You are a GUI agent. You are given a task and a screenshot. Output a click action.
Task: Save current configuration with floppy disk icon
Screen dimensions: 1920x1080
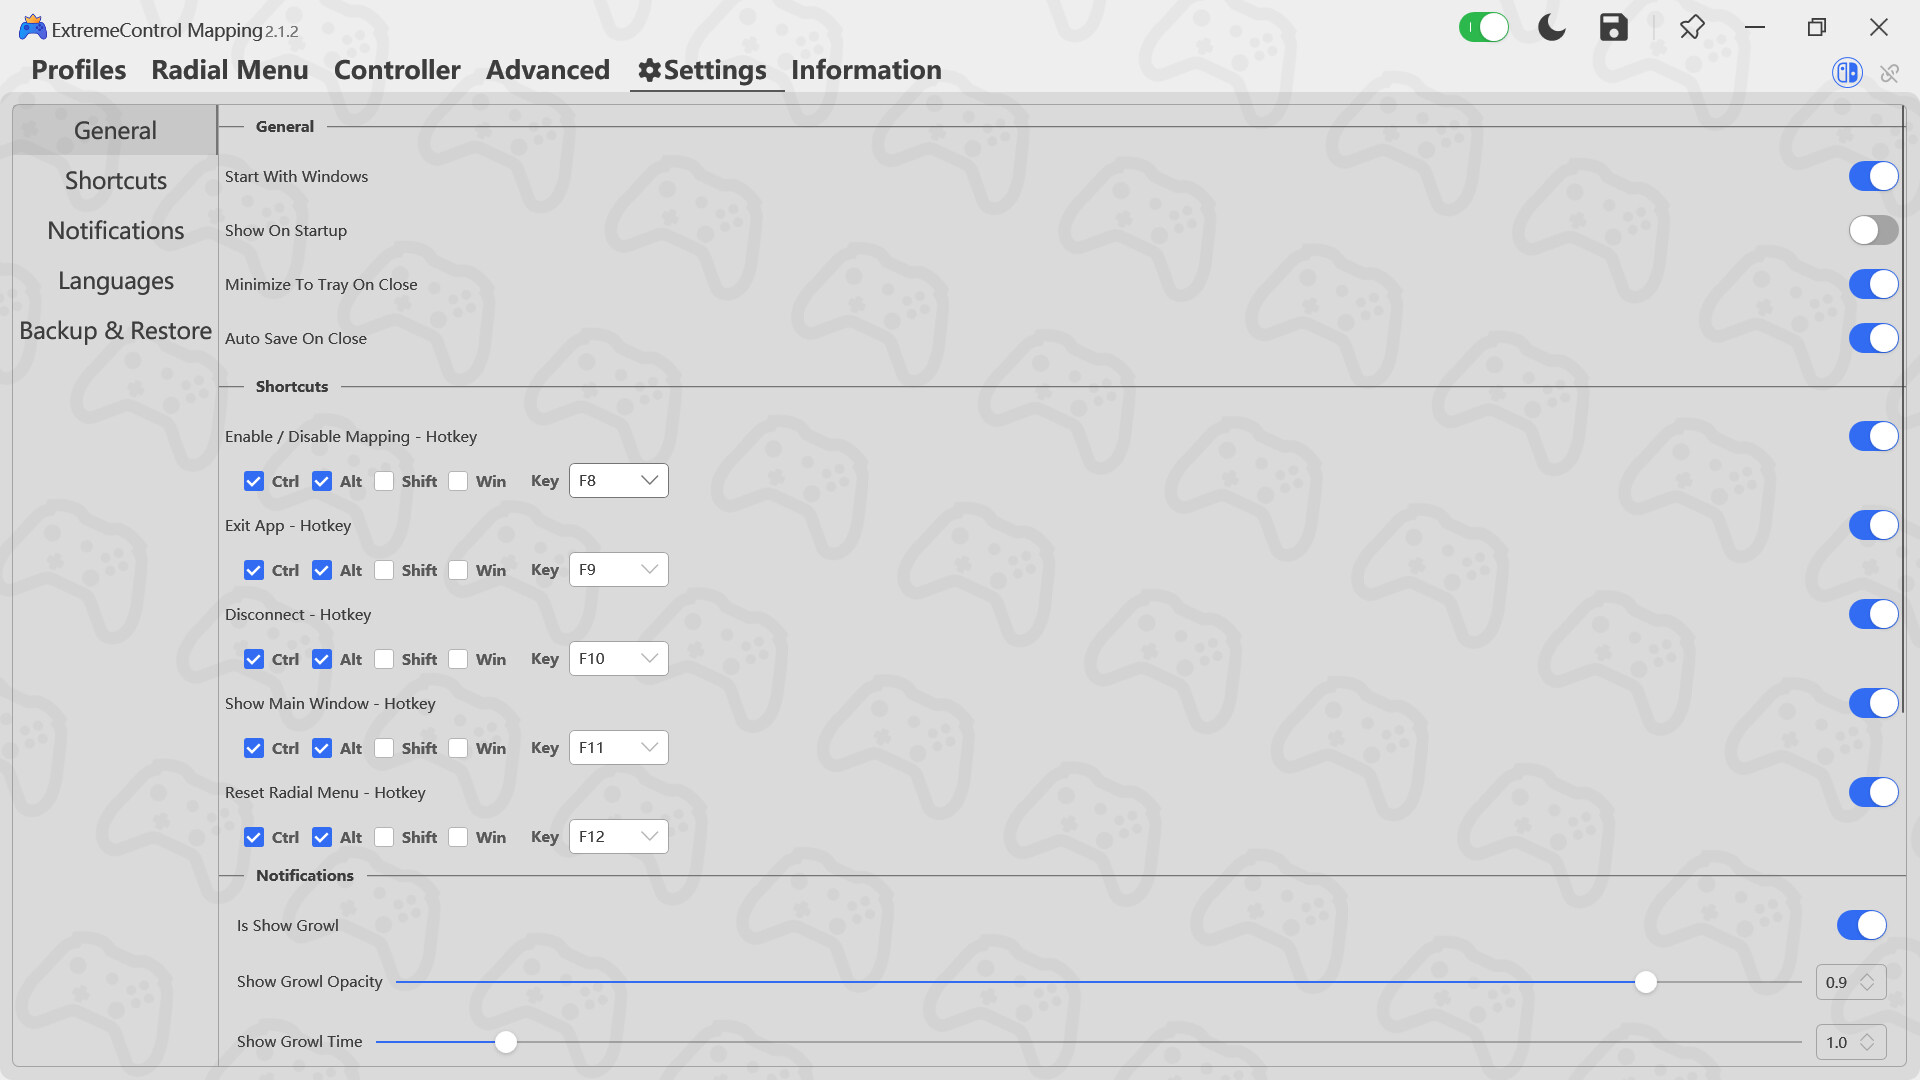coord(1613,27)
